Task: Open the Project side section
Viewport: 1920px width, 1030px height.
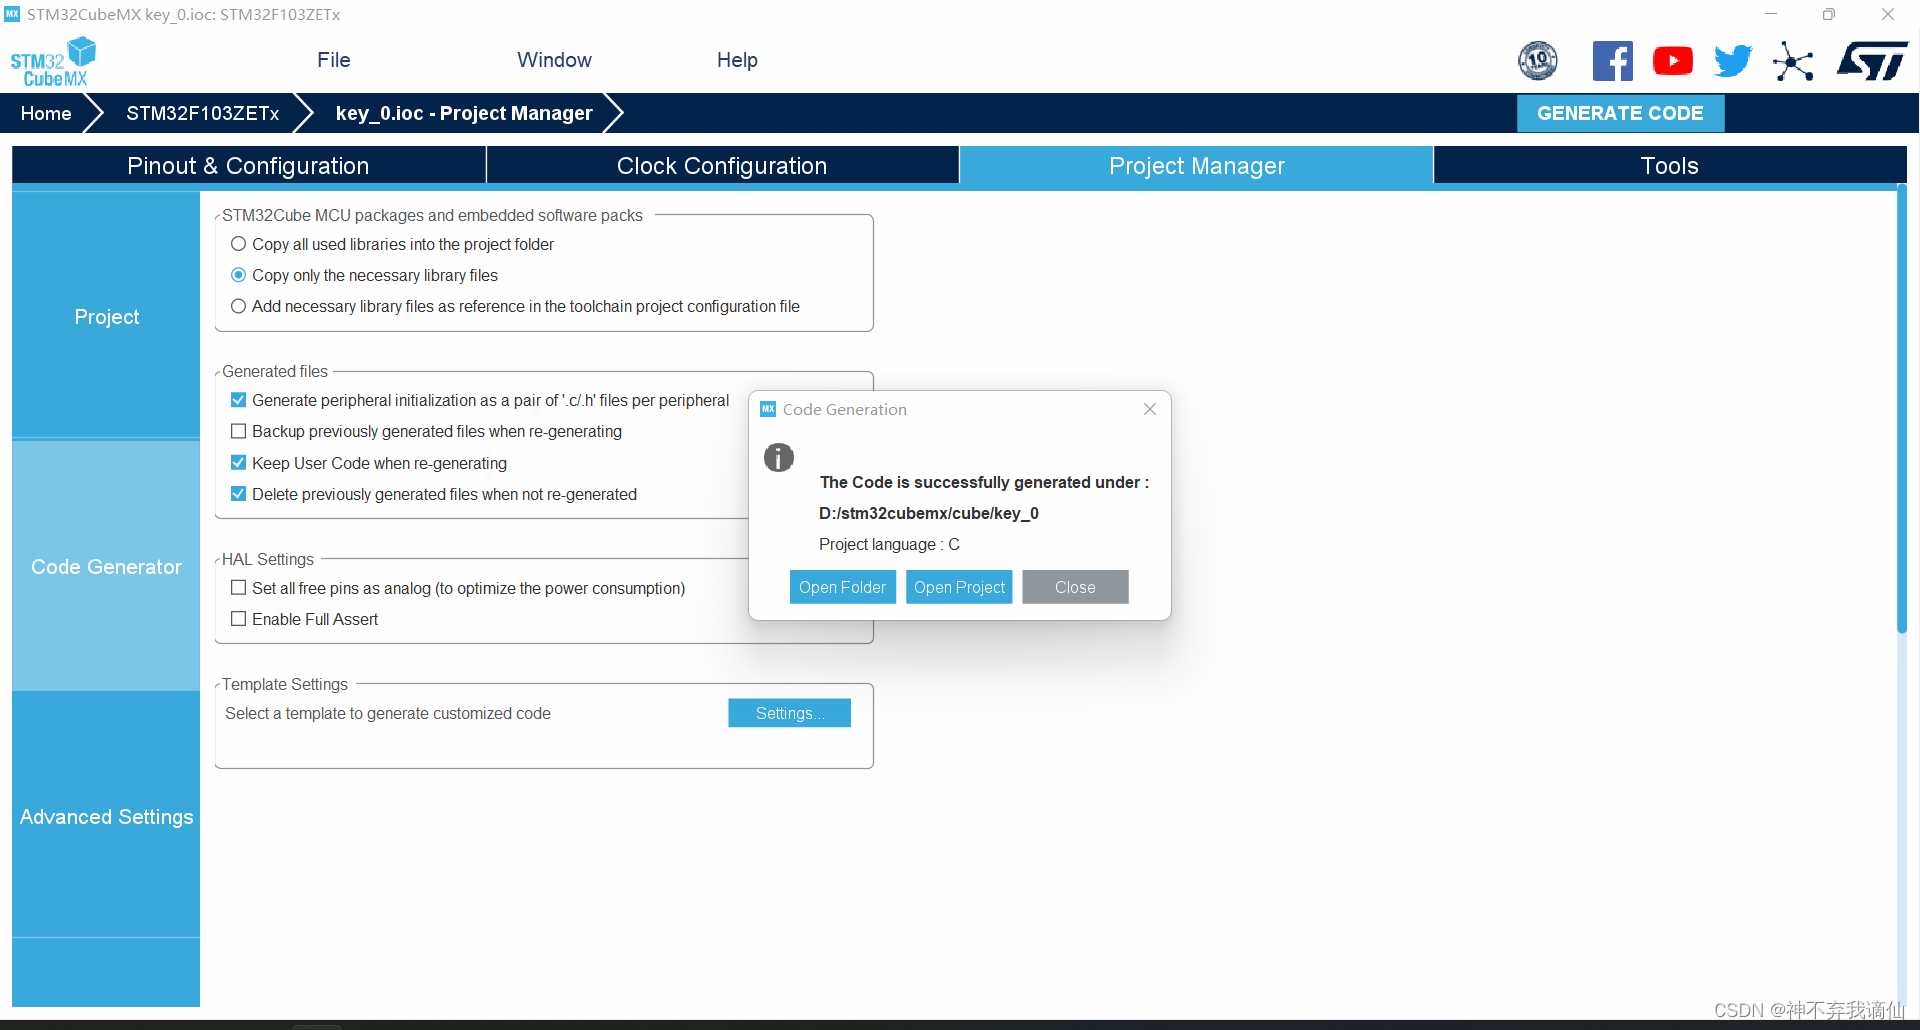Action: (106, 316)
